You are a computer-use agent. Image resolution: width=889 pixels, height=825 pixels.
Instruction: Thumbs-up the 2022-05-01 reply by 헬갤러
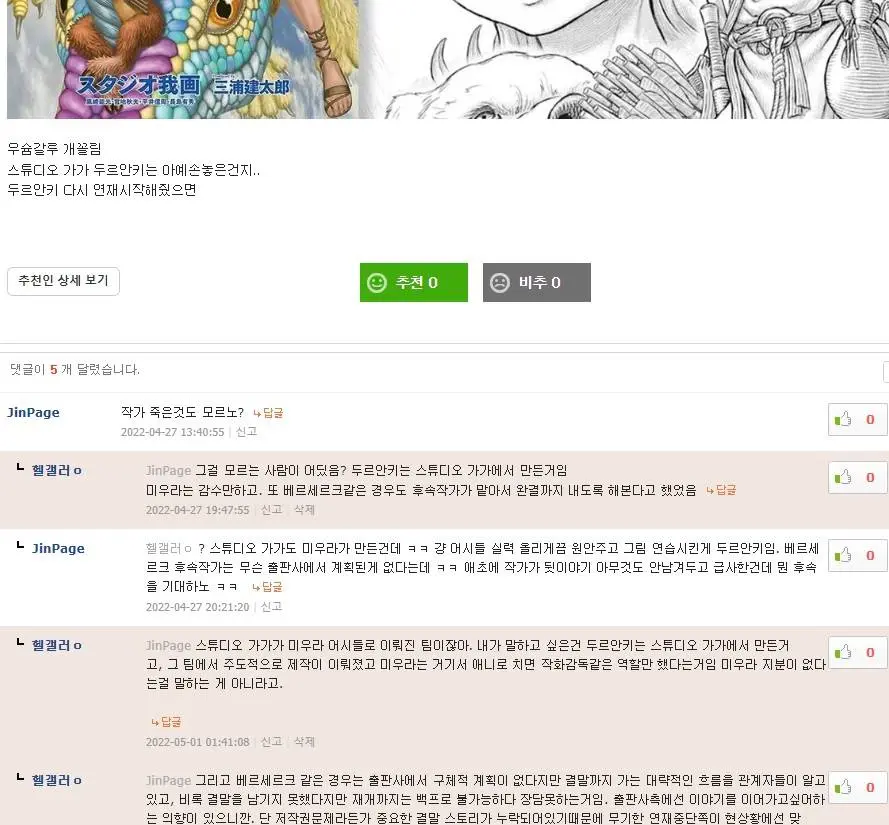(857, 653)
